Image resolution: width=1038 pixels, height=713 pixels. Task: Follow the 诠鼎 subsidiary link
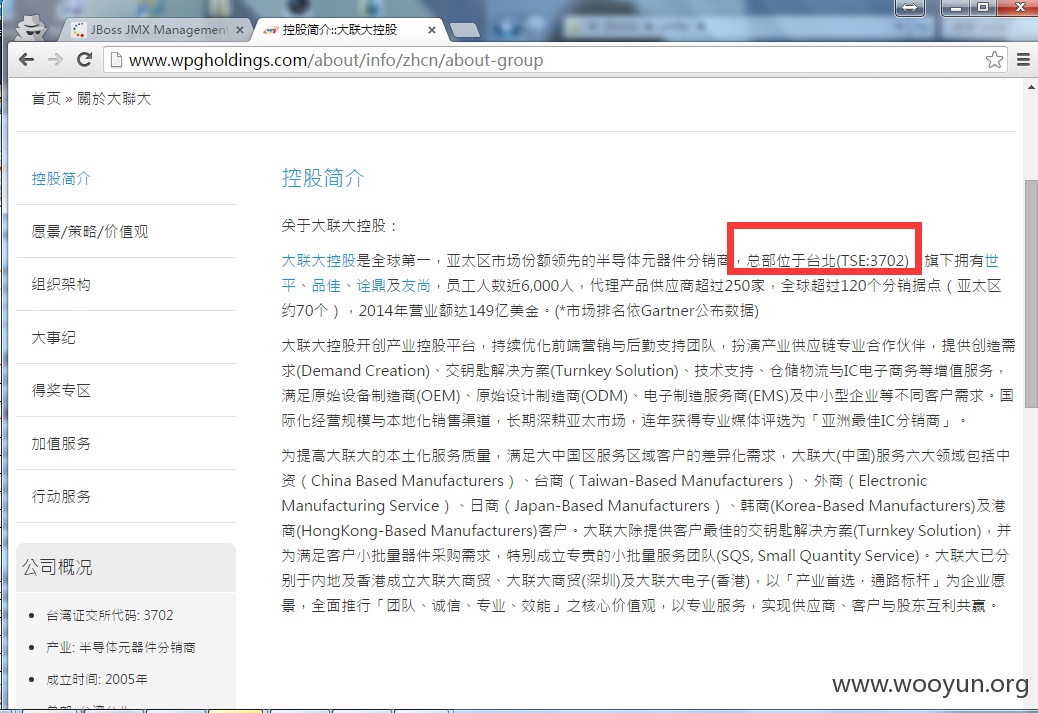371,285
